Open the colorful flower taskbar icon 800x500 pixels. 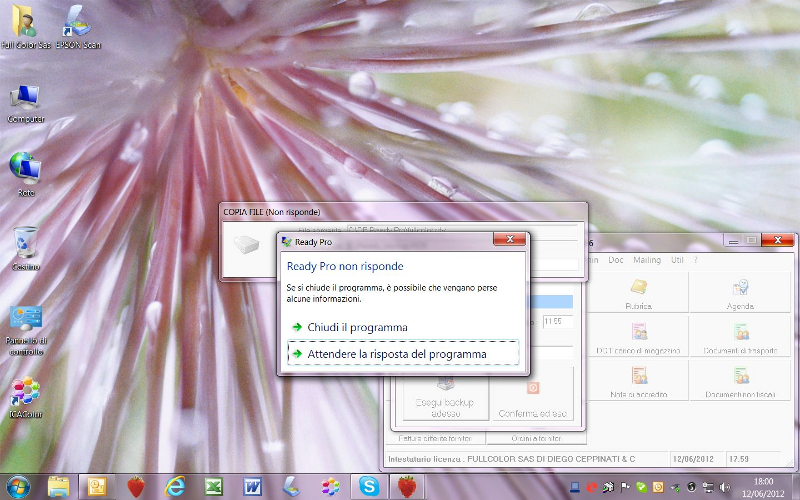(x=330, y=486)
